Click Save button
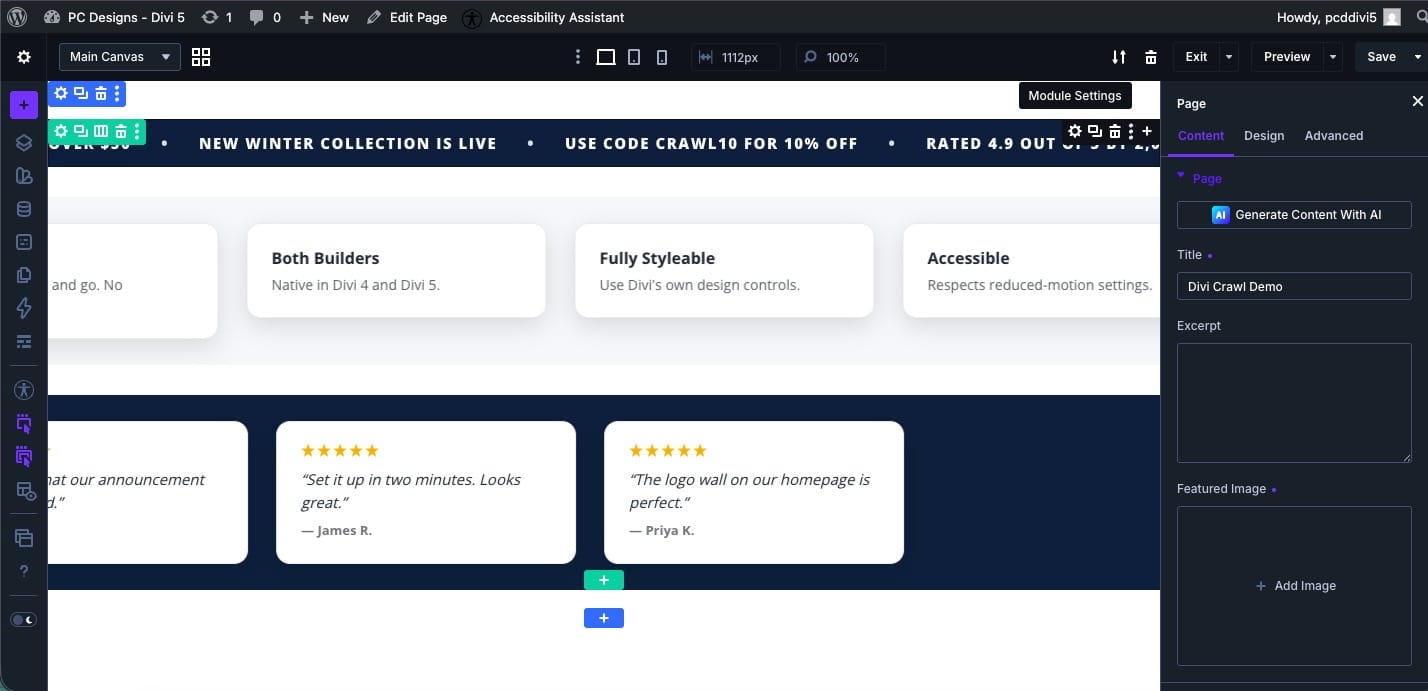This screenshot has height=691, width=1428. tap(1381, 57)
